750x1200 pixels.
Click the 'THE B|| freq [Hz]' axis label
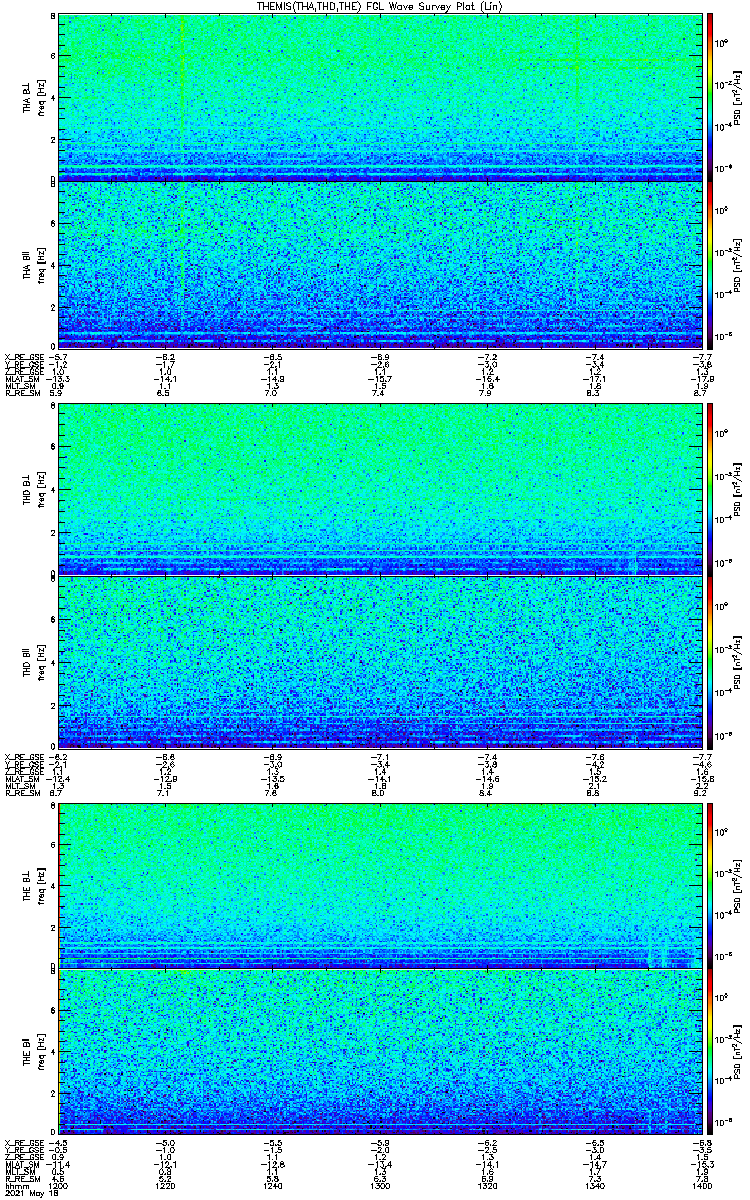pyautogui.click(x=33, y=1052)
